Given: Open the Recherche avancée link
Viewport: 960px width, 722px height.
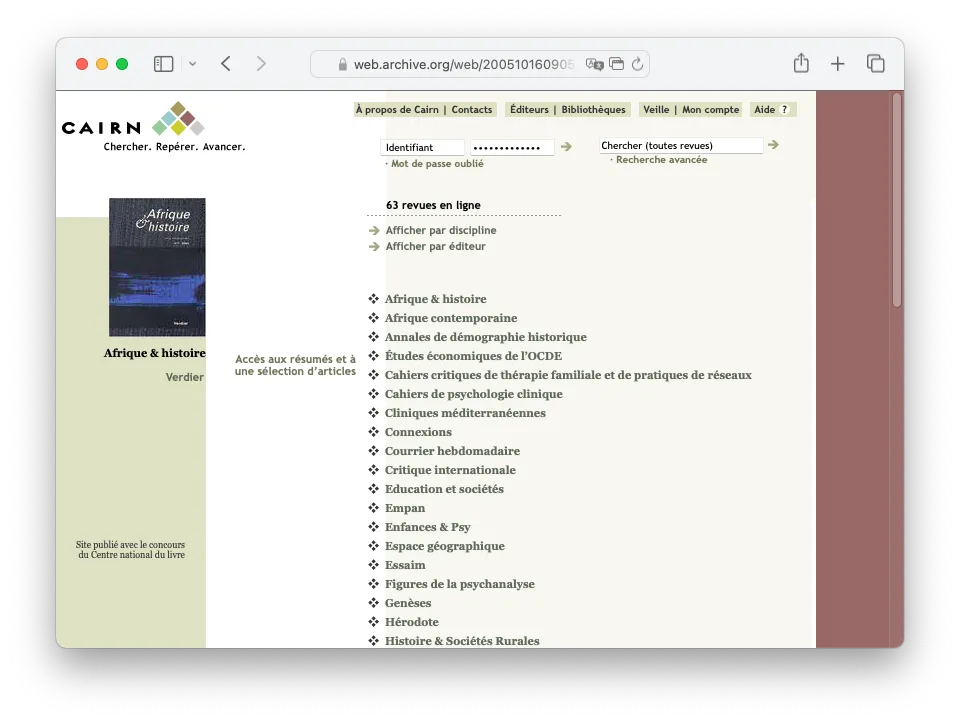Looking at the screenshot, I should 661,160.
